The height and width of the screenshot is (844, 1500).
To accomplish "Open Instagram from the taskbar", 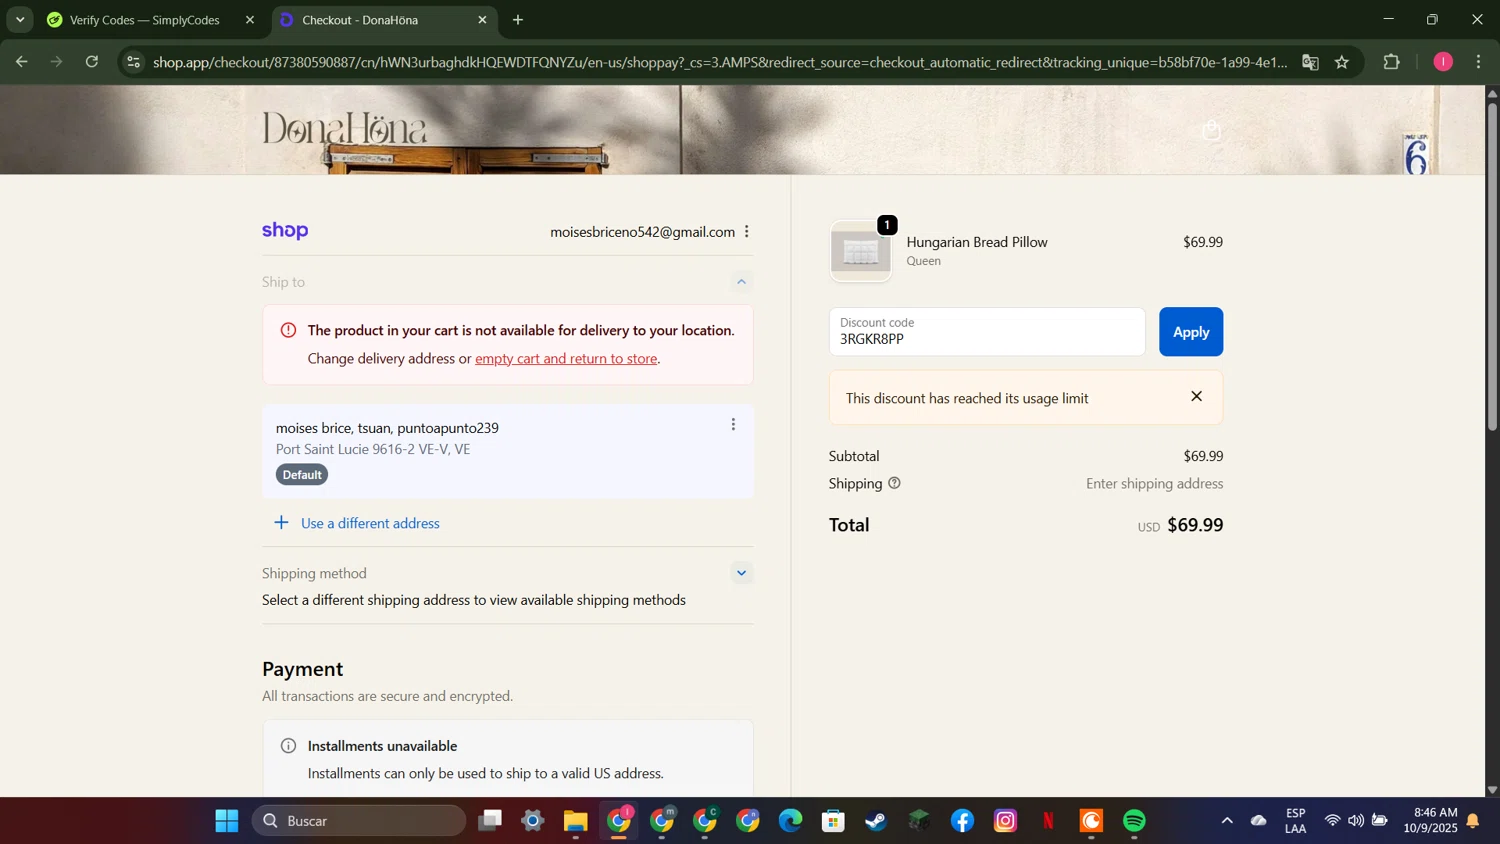I will [1006, 821].
